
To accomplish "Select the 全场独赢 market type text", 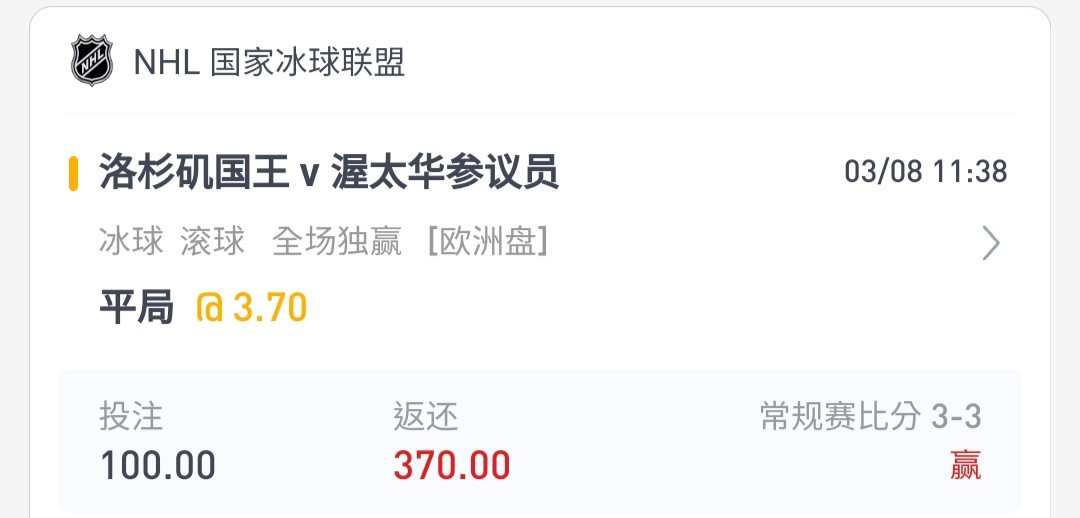I will point(336,242).
